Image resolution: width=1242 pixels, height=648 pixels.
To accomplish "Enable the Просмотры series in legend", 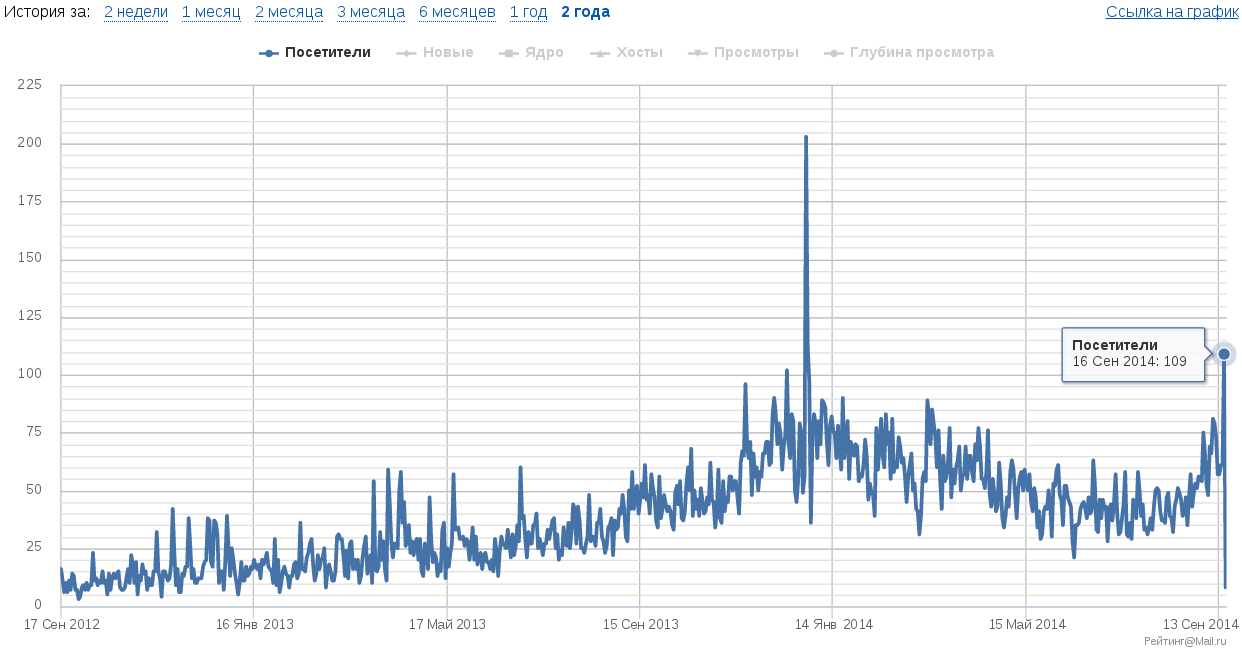I will [744, 52].
